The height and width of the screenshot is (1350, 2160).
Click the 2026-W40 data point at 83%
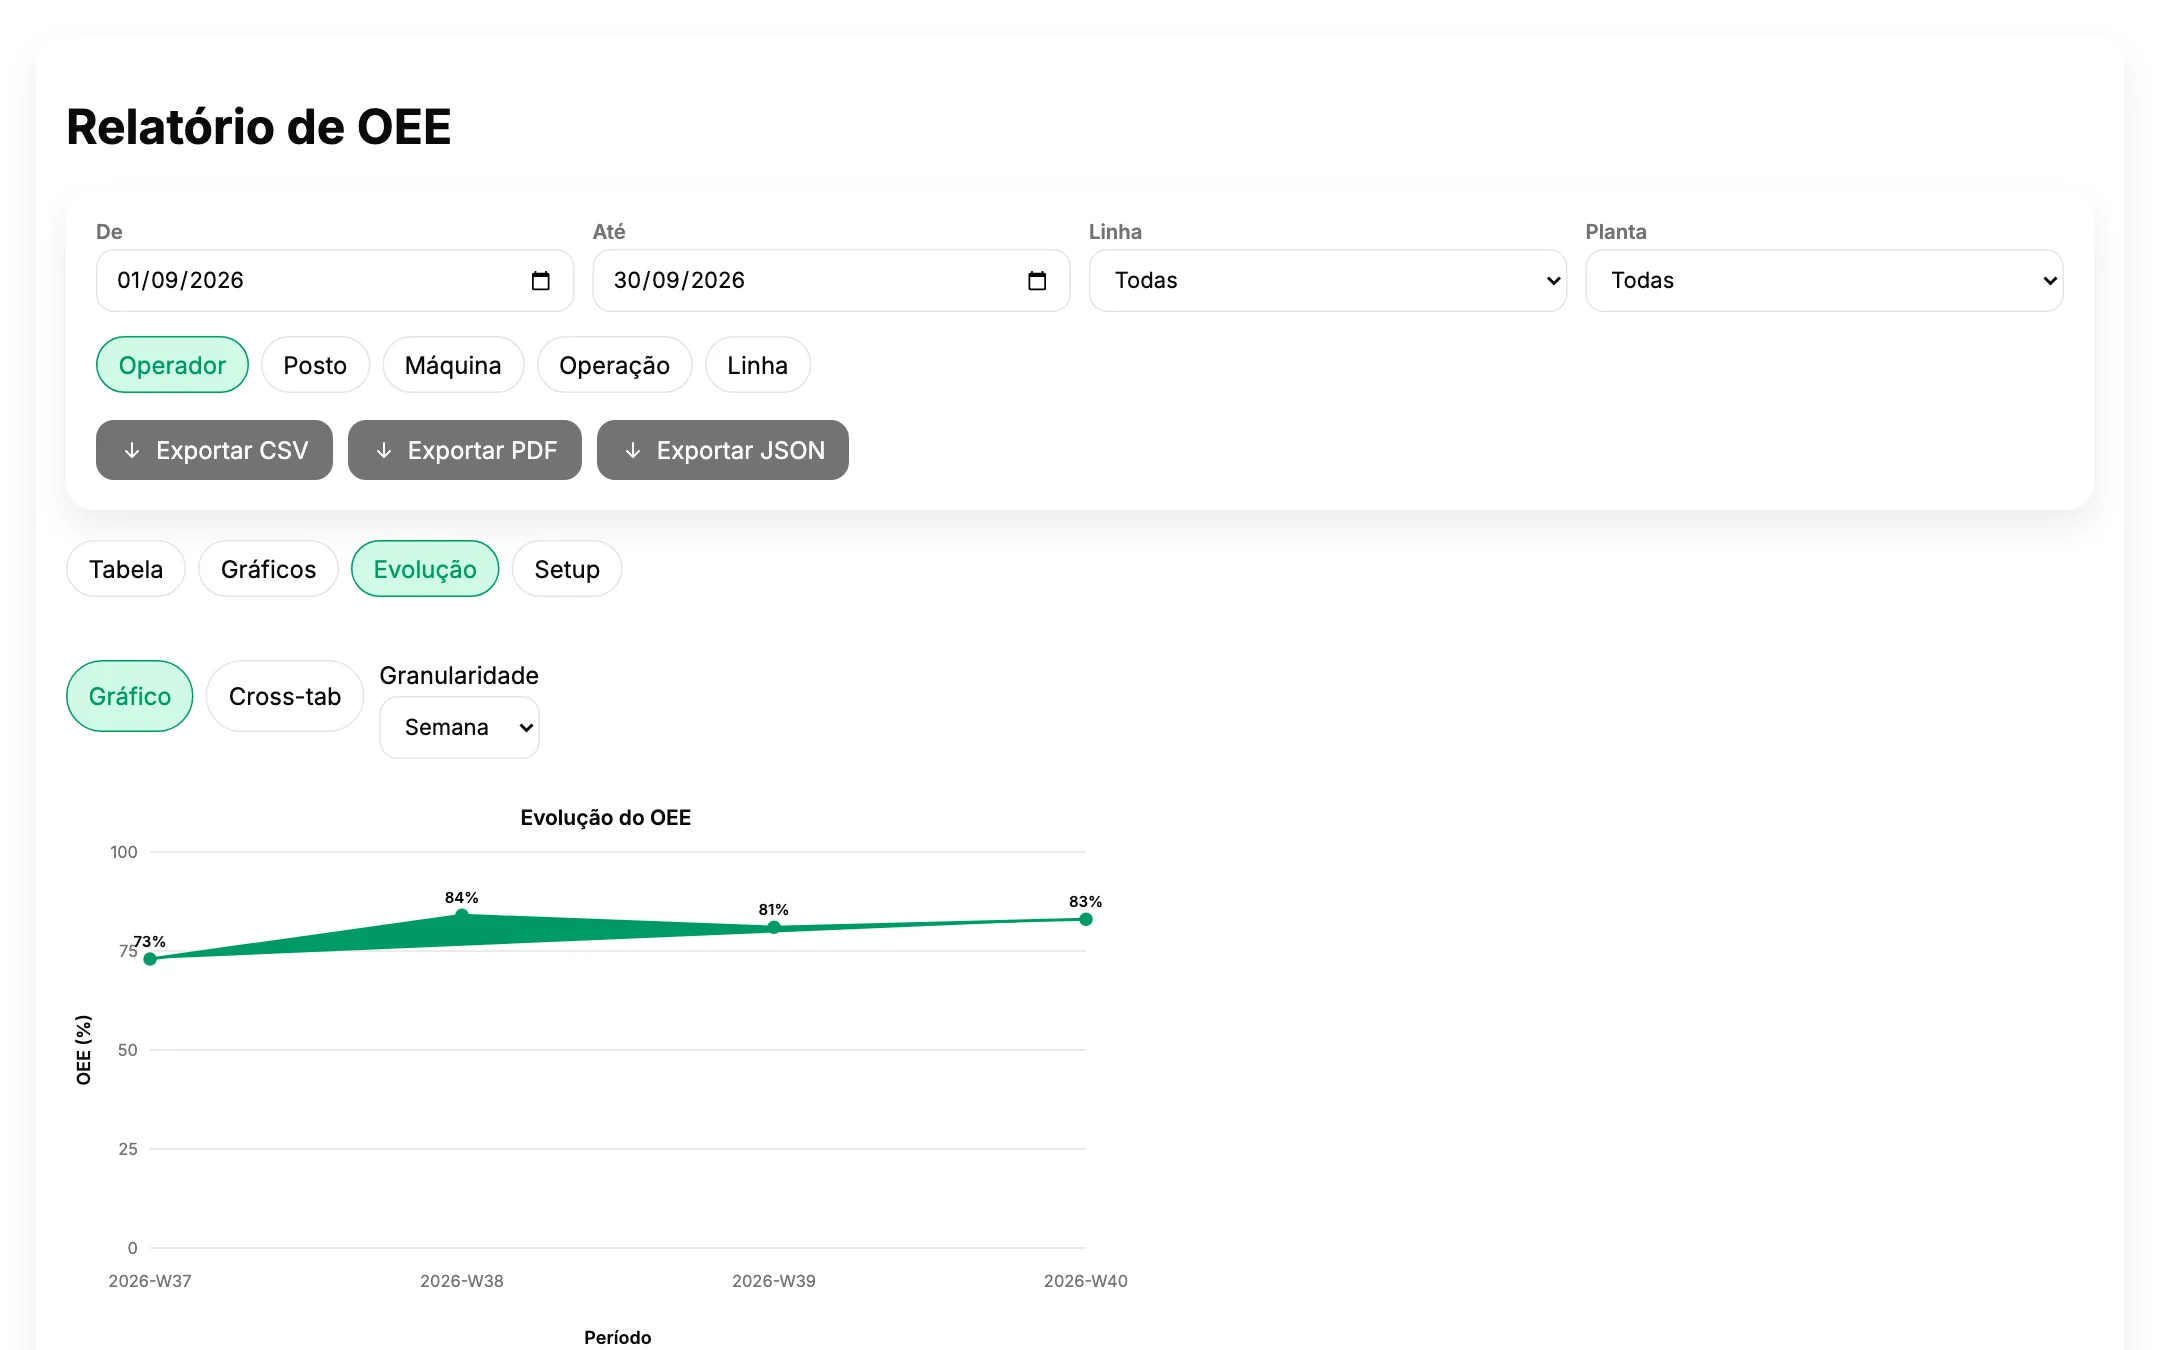tap(1086, 919)
